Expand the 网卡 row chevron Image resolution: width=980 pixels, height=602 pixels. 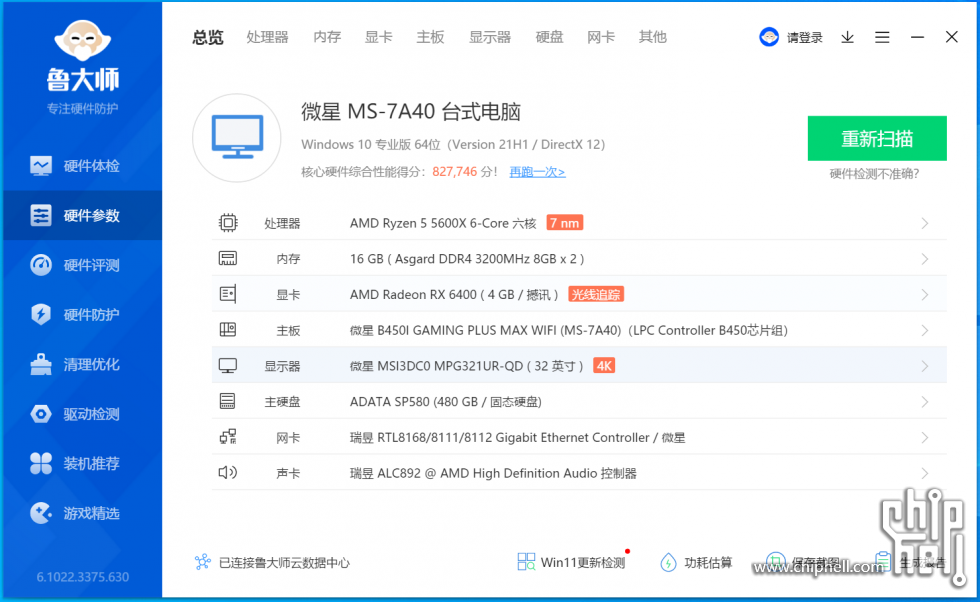[924, 438]
